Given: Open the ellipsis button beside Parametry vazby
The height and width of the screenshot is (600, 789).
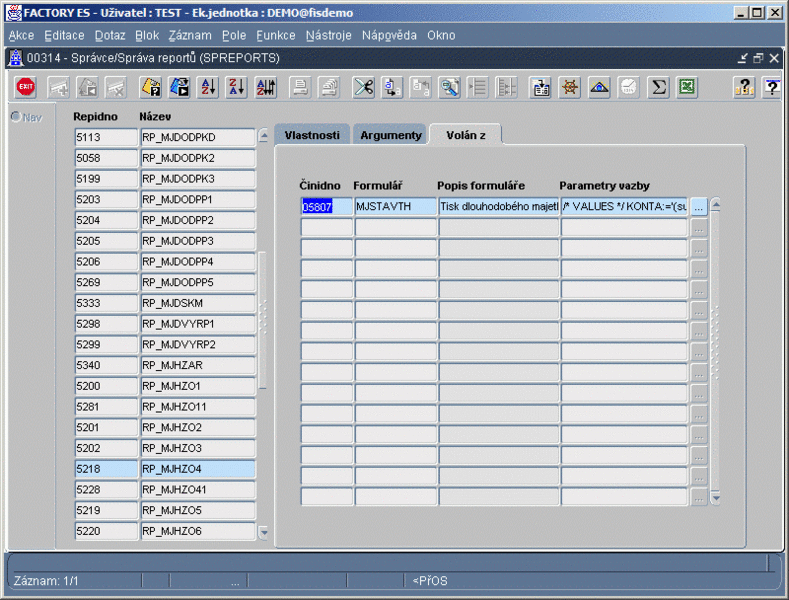Looking at the screenshot, I should click(x=699, y=207).
